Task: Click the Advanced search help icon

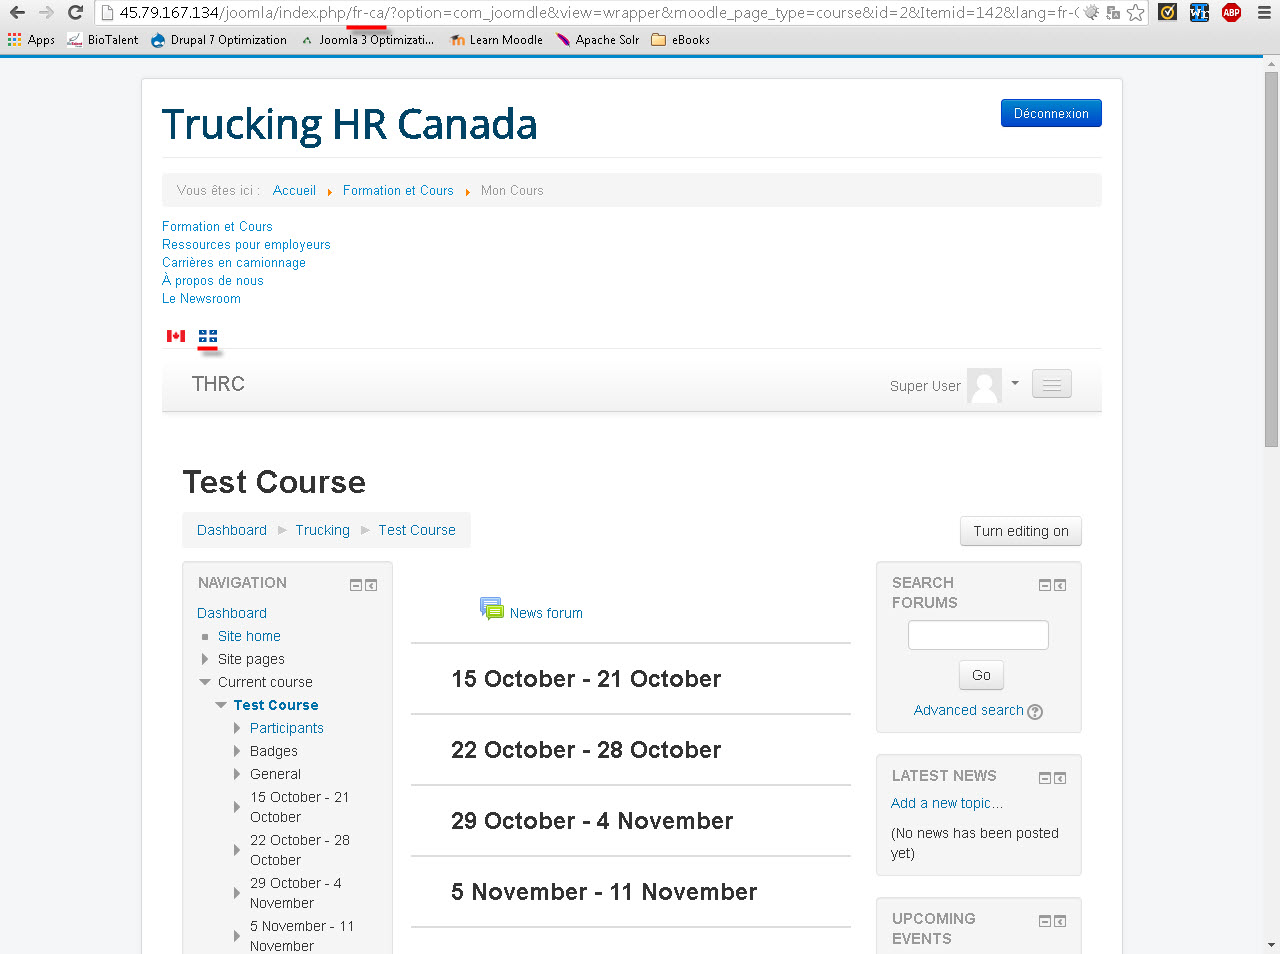Action: point(1035,712)
